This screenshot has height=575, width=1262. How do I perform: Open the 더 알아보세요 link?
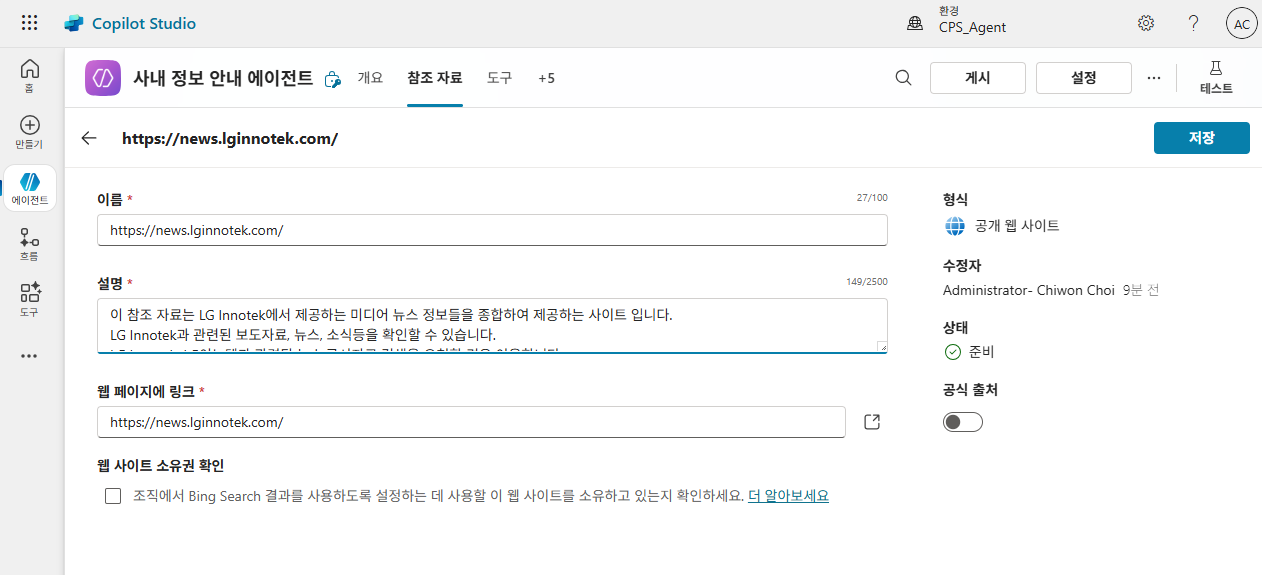[788, 496]
